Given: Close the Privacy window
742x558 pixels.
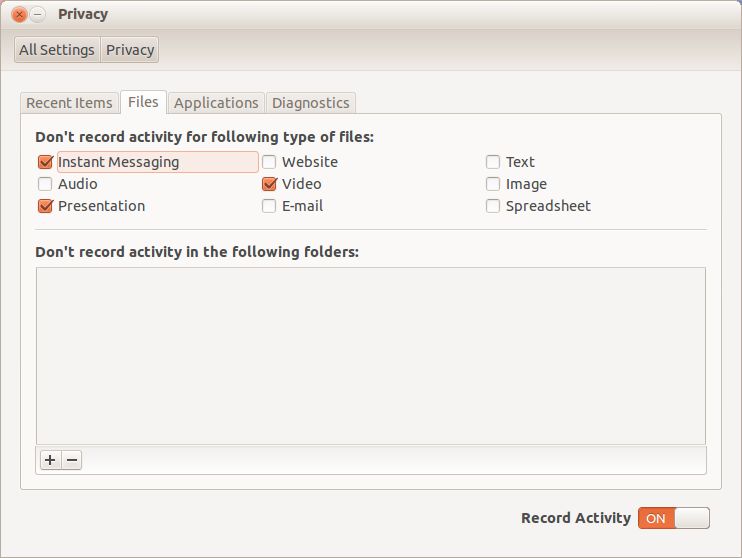Looking at the screenshot, I should point(19,15).
